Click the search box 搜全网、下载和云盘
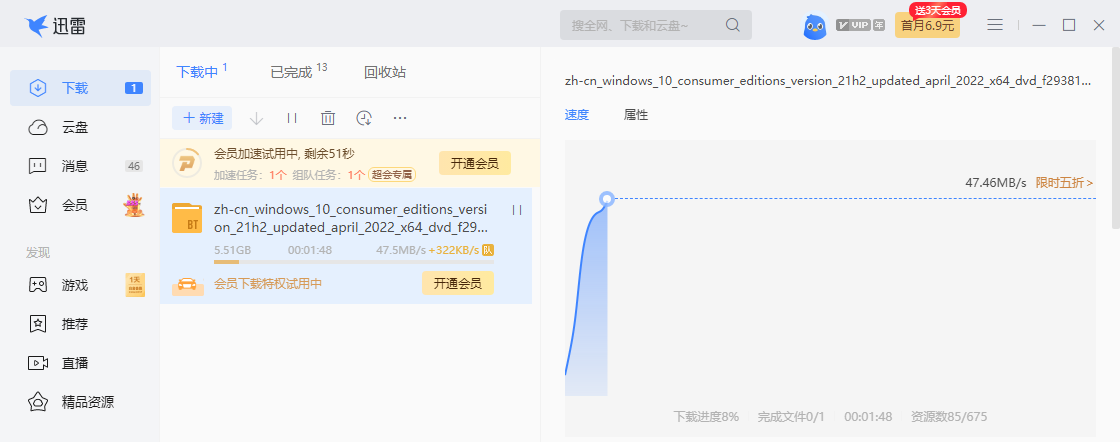 pos(656,25)
